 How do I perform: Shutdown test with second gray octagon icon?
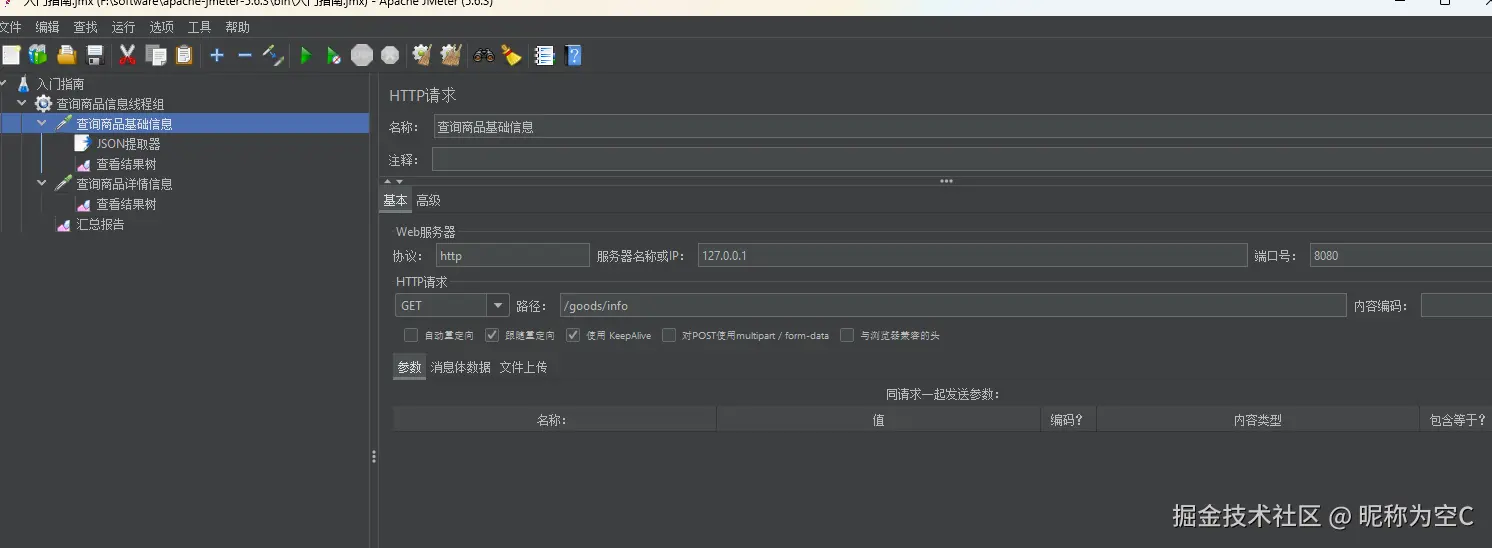390,56
